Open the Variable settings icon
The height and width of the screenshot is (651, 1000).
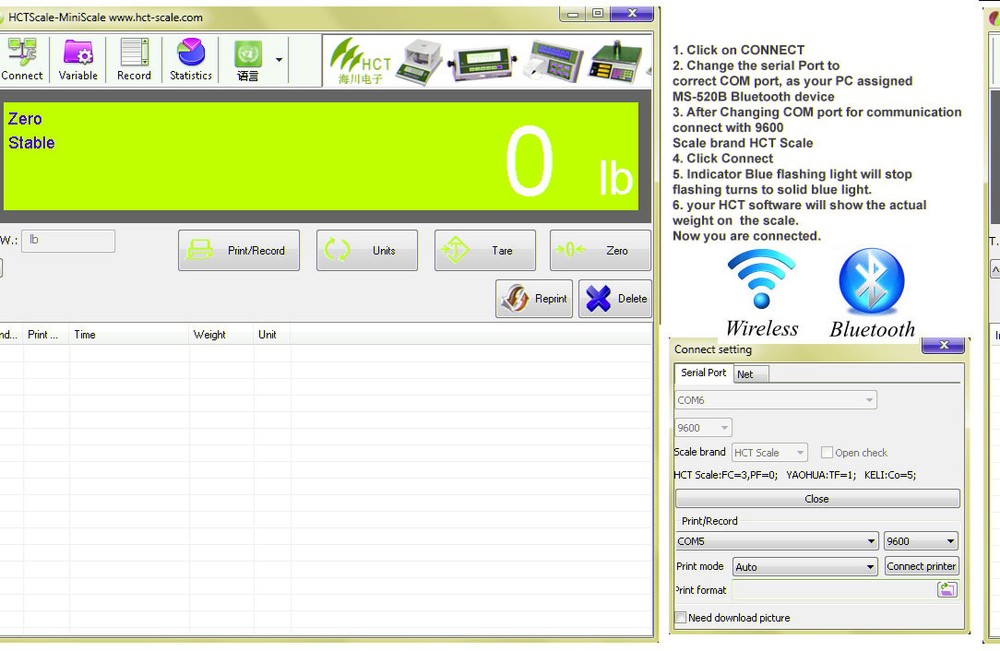[78, 60]
